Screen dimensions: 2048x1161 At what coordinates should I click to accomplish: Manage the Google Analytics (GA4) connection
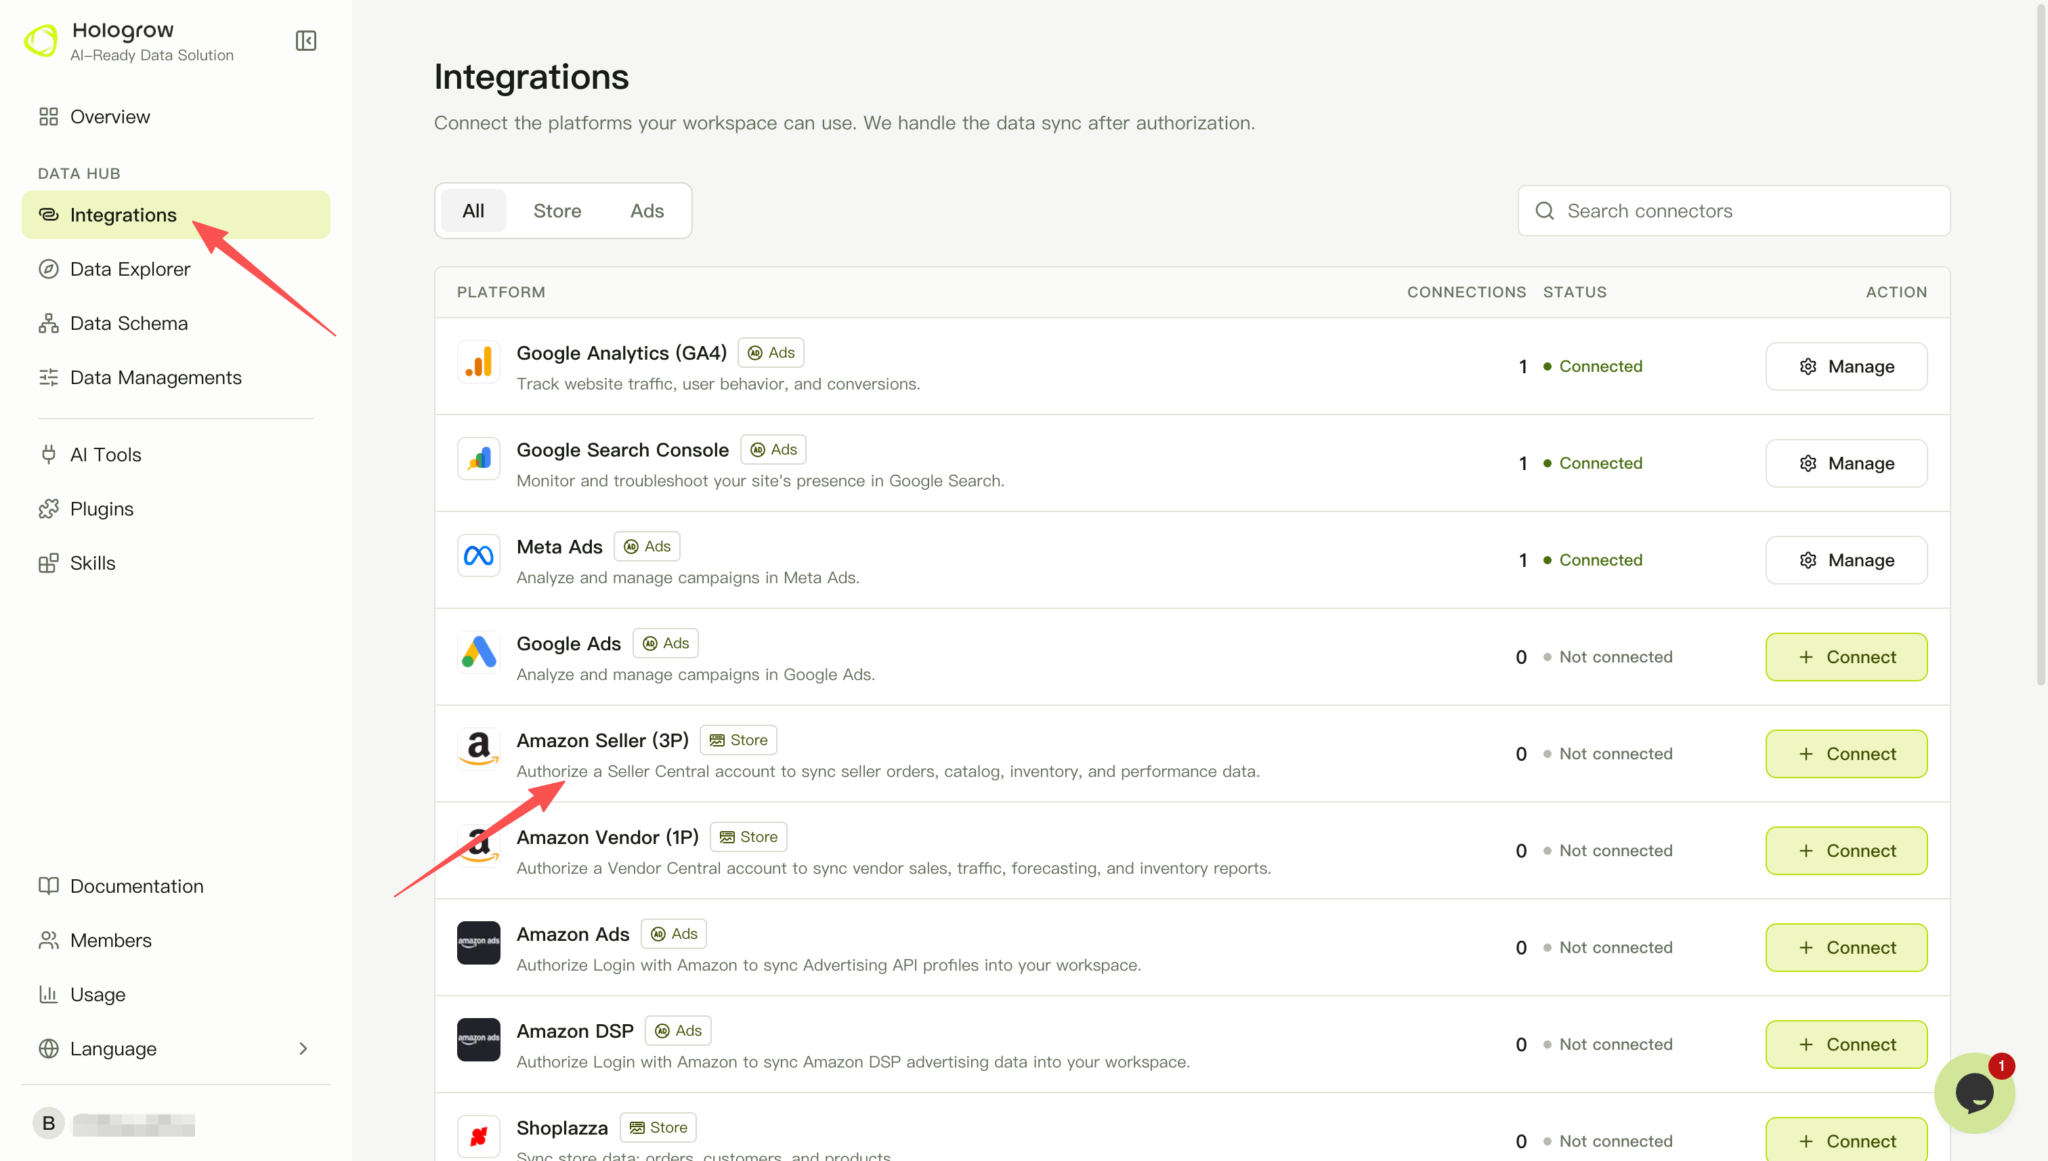(x=1846, y=367)
